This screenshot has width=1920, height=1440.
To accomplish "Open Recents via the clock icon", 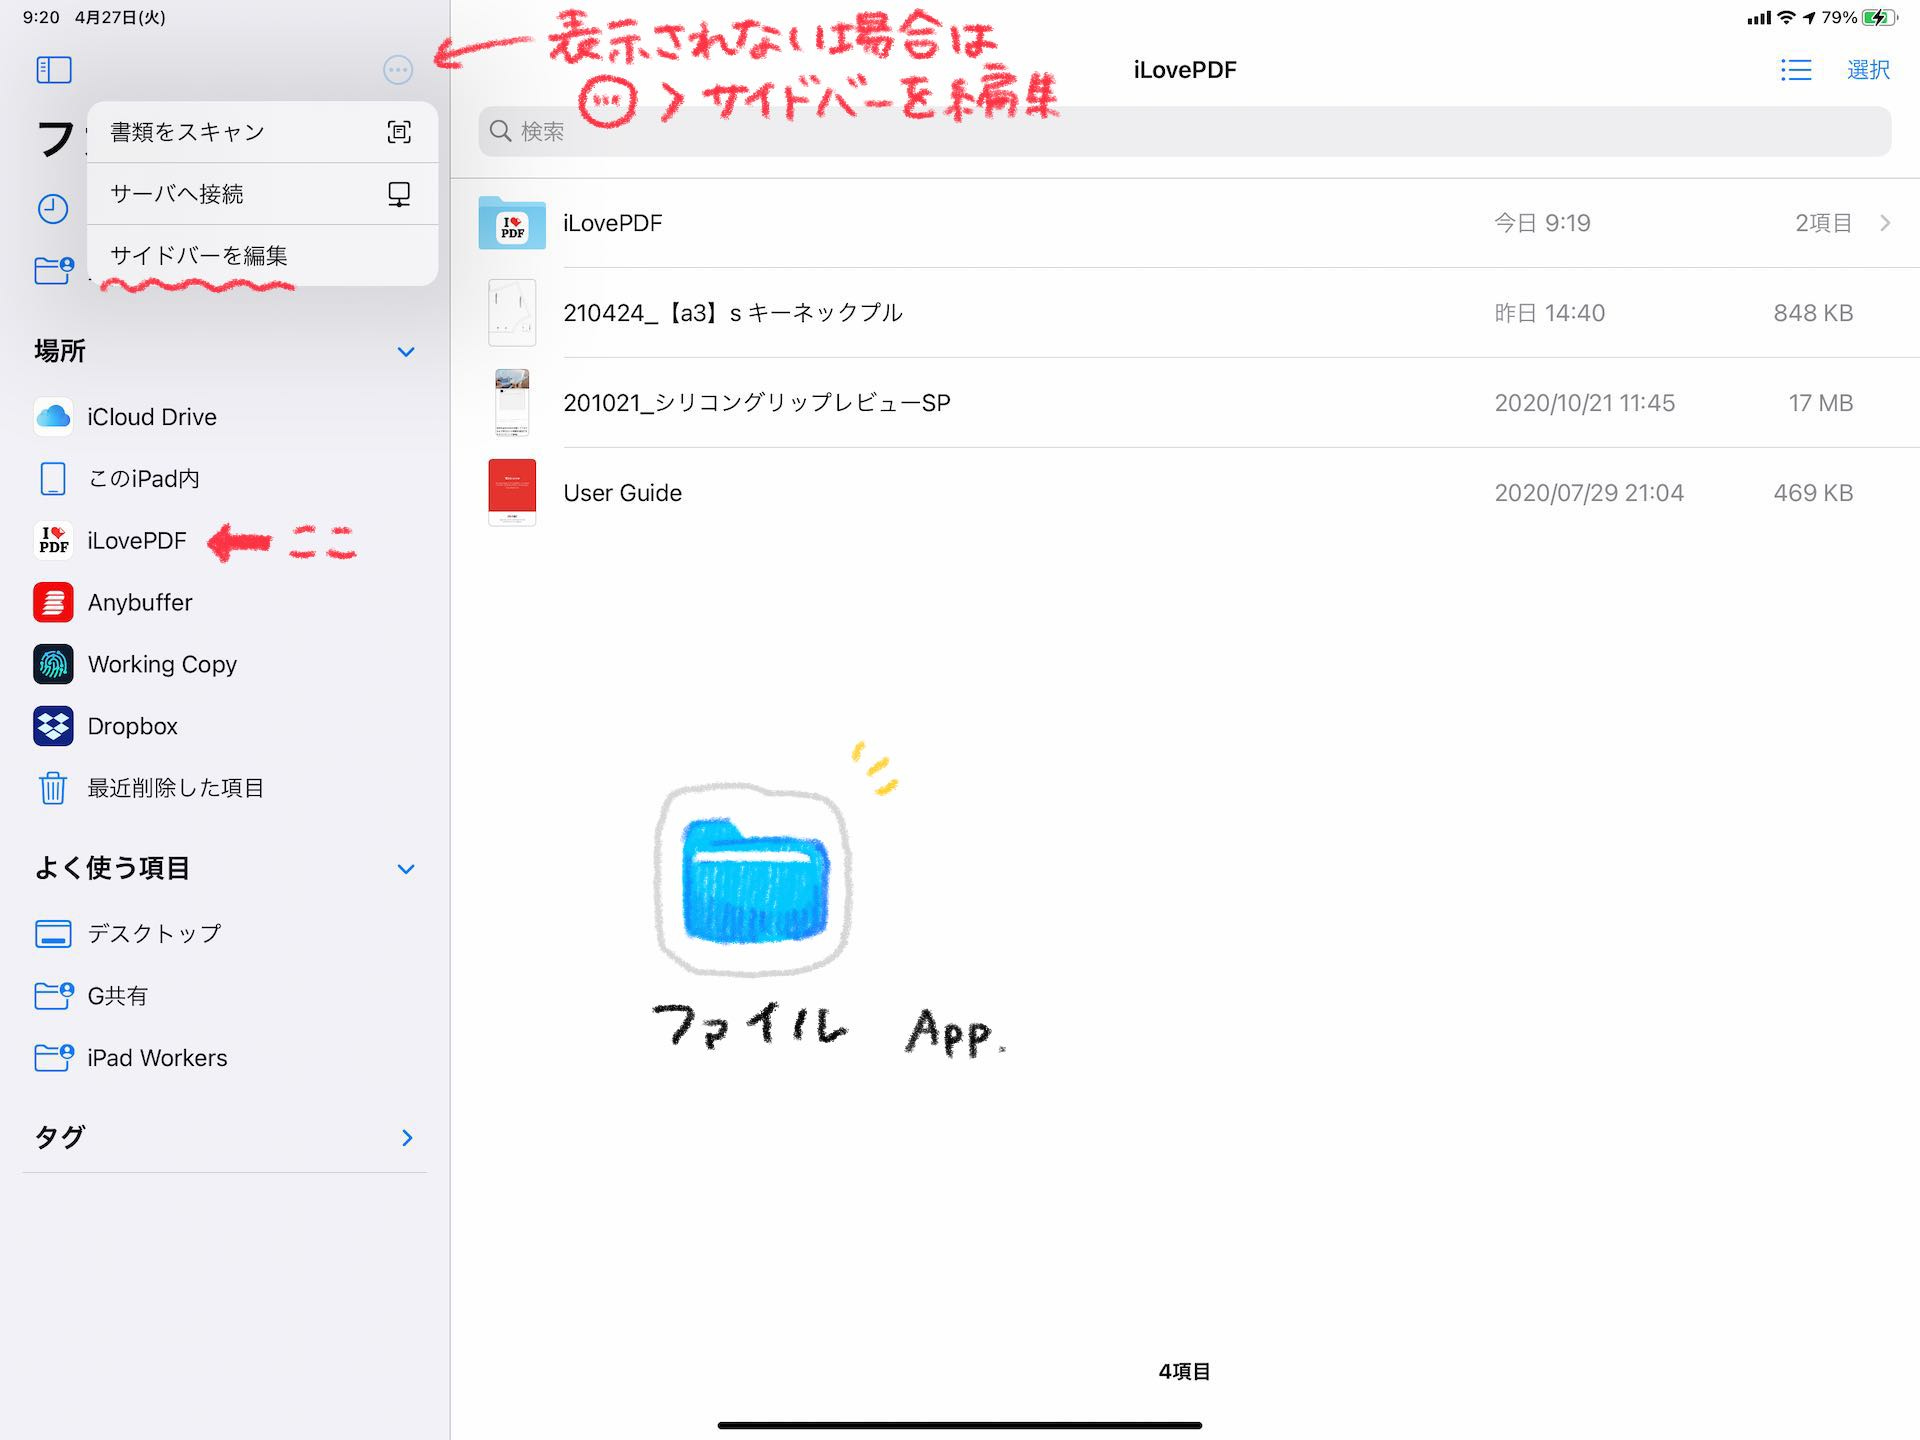I will click(53, 209).
